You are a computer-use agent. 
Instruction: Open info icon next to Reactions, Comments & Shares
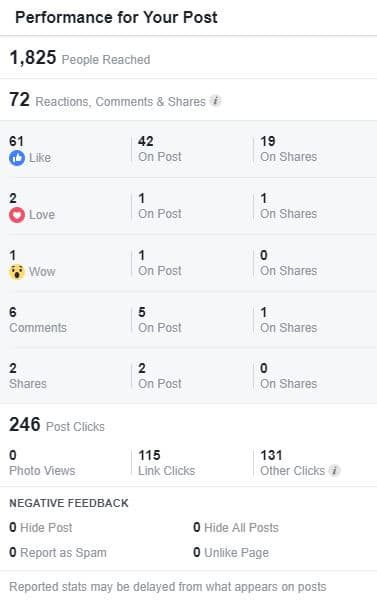point(216,101)
